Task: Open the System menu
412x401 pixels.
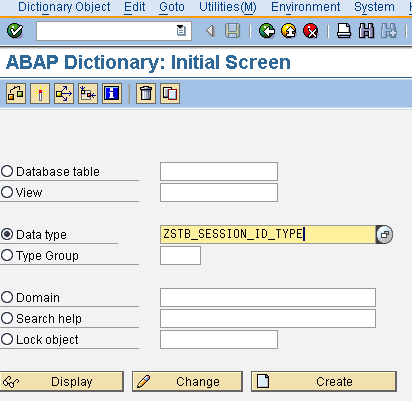Action: coord(374,7)
